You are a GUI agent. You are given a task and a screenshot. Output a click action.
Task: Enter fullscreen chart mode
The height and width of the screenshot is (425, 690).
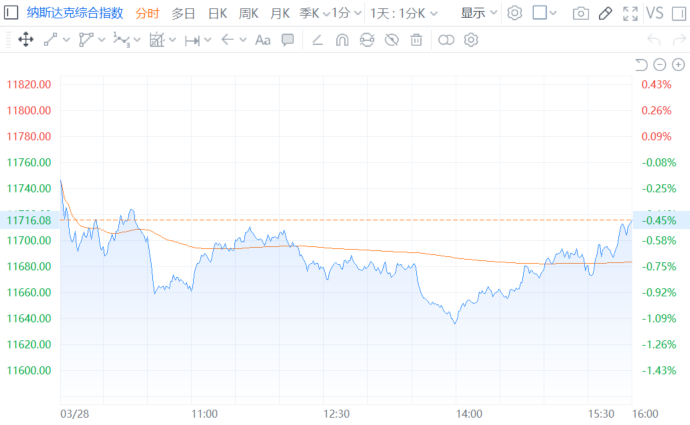click(x=630, y=14)
